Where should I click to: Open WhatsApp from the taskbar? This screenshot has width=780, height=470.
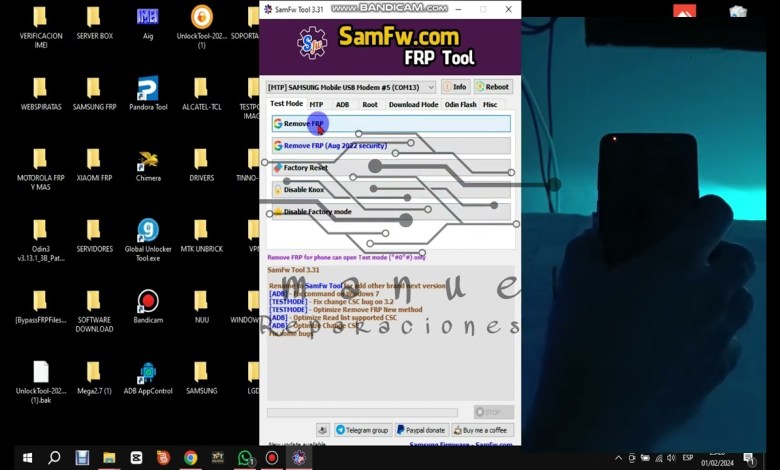point(244,458)
